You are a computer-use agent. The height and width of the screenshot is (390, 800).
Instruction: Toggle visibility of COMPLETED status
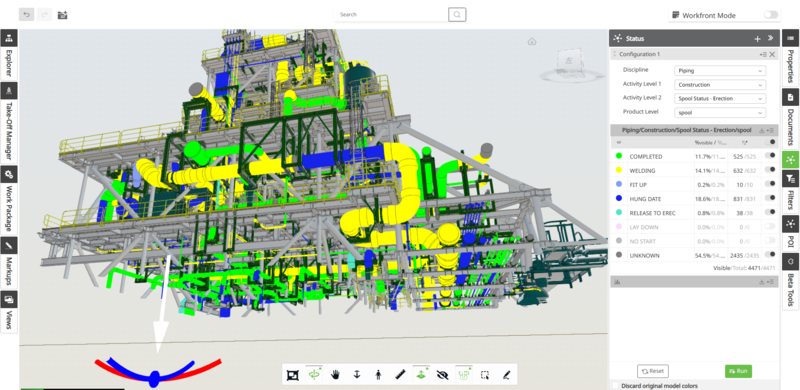click(771, 156)
